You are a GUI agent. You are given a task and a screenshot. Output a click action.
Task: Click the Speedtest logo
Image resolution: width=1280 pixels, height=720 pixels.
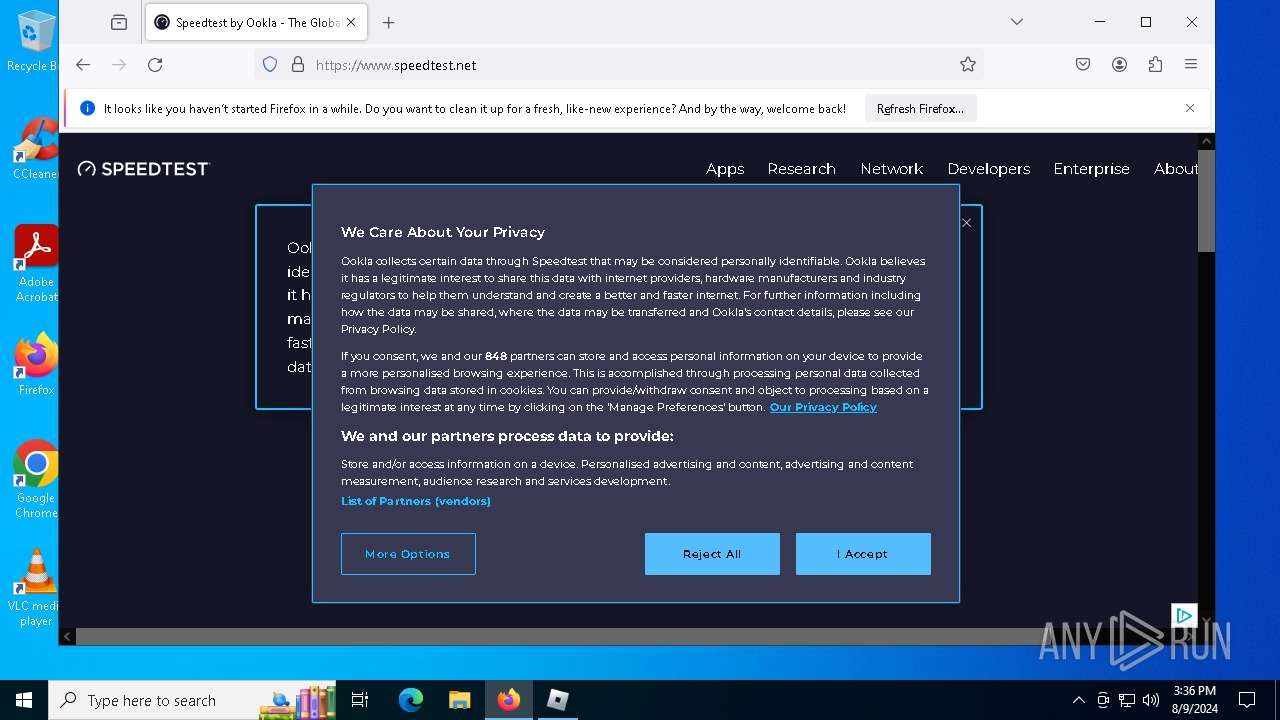point(144,169)
